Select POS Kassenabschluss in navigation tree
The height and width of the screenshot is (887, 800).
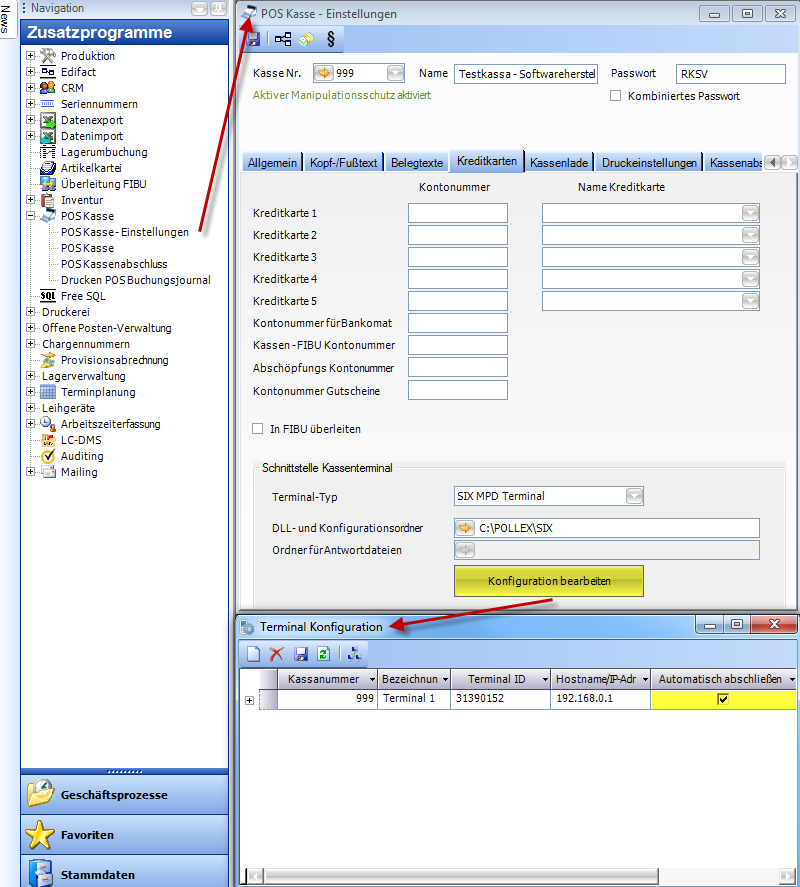click(113, 264)
